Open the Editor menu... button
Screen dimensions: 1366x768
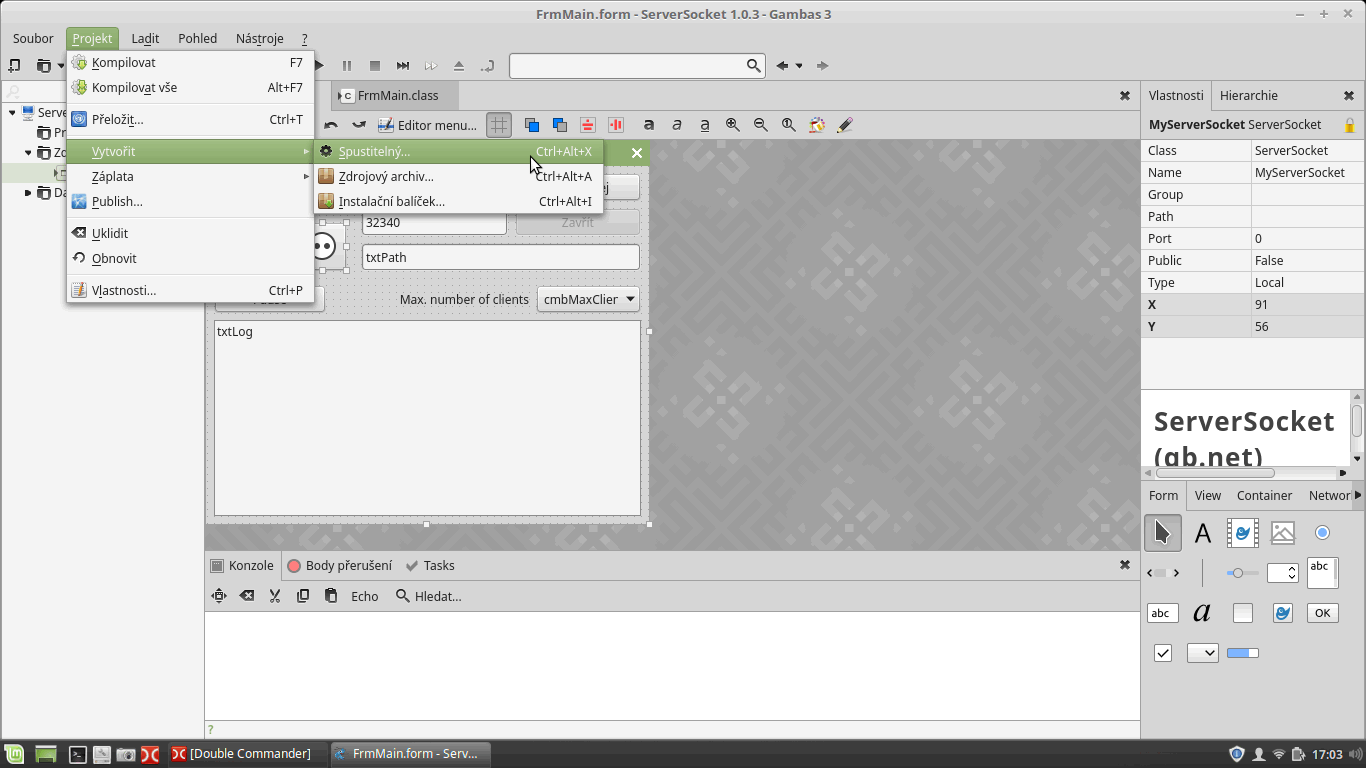(428, 125)
